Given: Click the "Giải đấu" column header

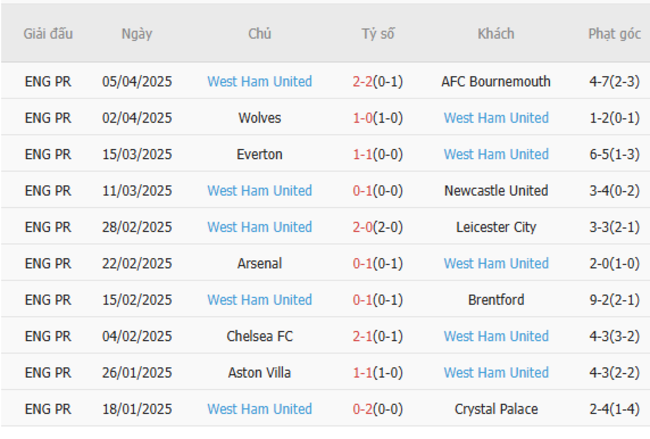Looking at the screenshot, I should point(48,34).
